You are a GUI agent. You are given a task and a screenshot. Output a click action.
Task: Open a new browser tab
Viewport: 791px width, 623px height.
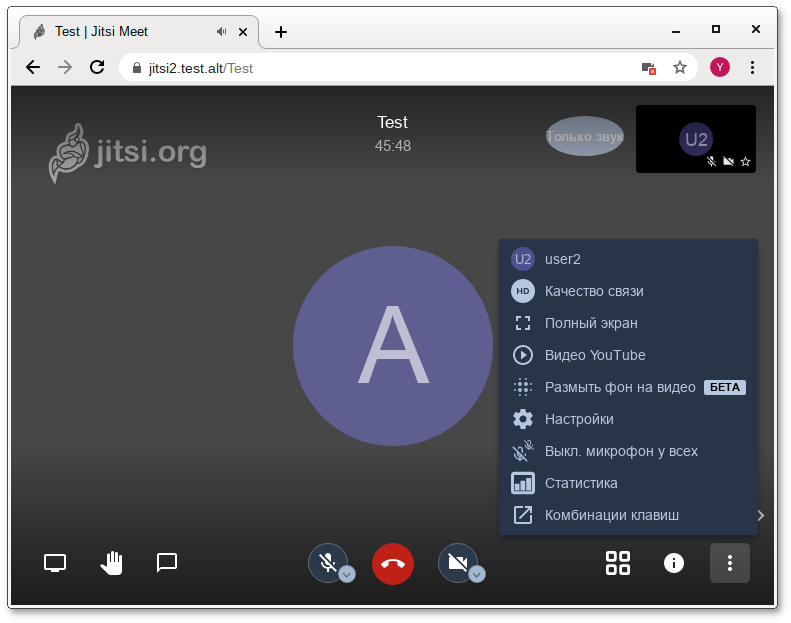coord(281,32)
